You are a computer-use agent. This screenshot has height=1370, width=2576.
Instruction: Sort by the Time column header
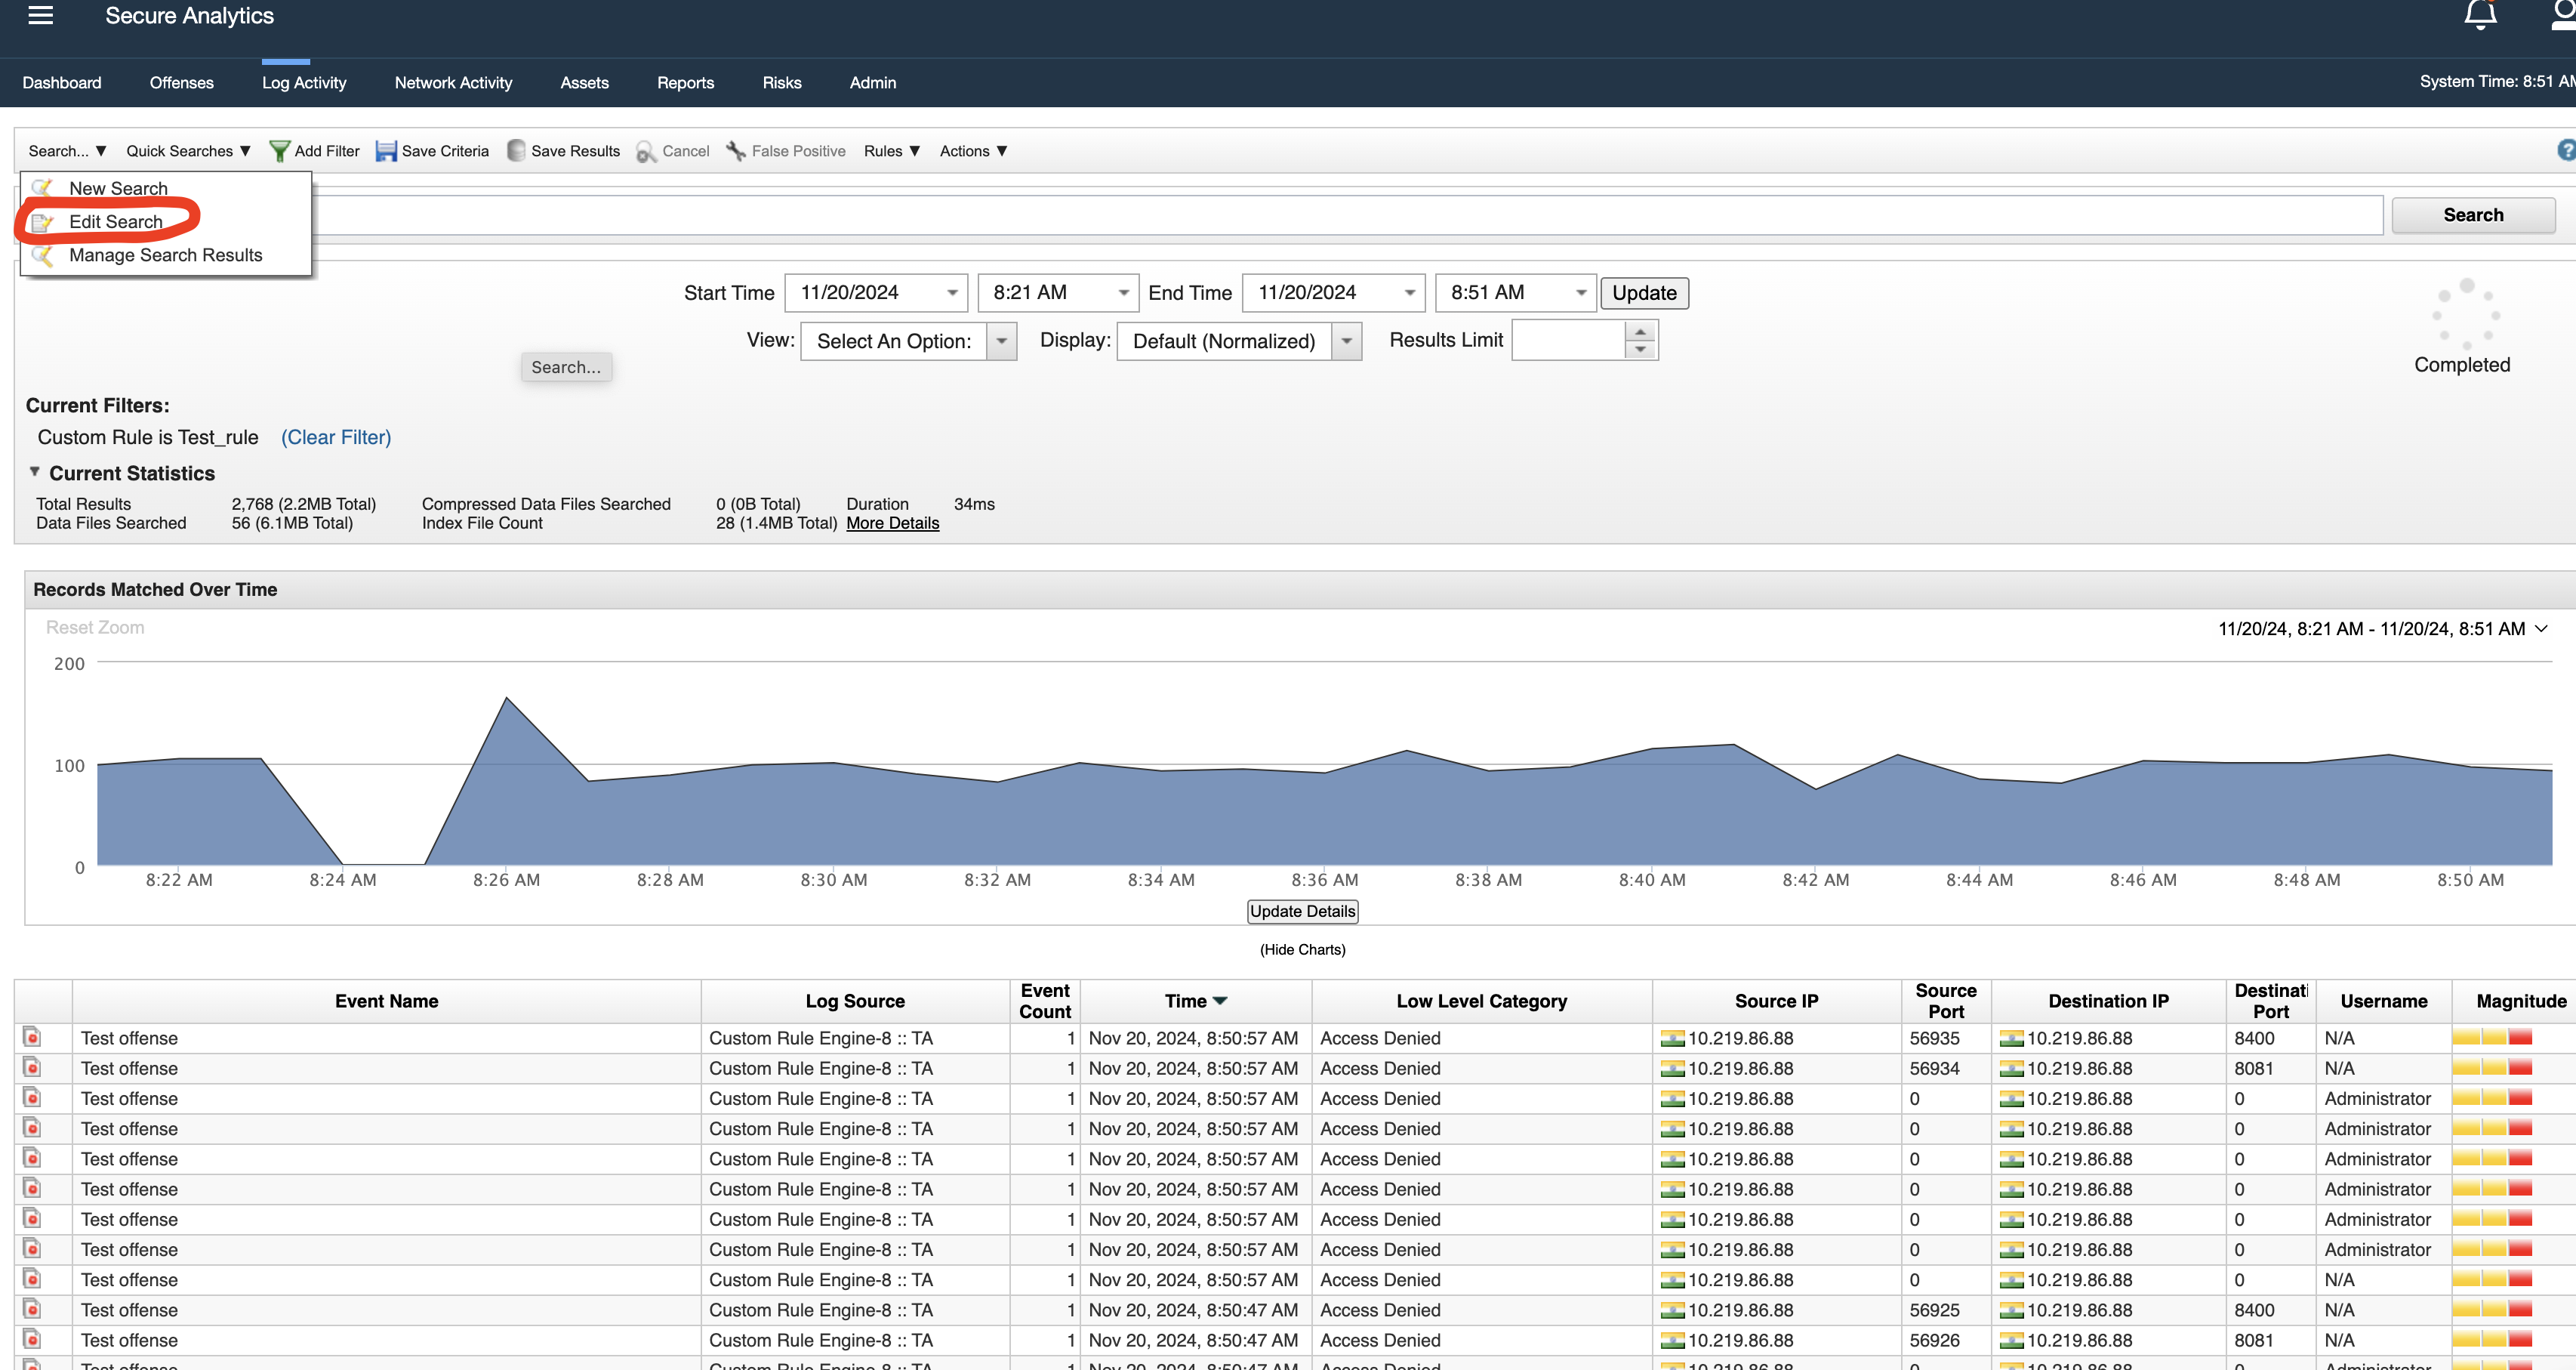[x=1195, y=1001]
